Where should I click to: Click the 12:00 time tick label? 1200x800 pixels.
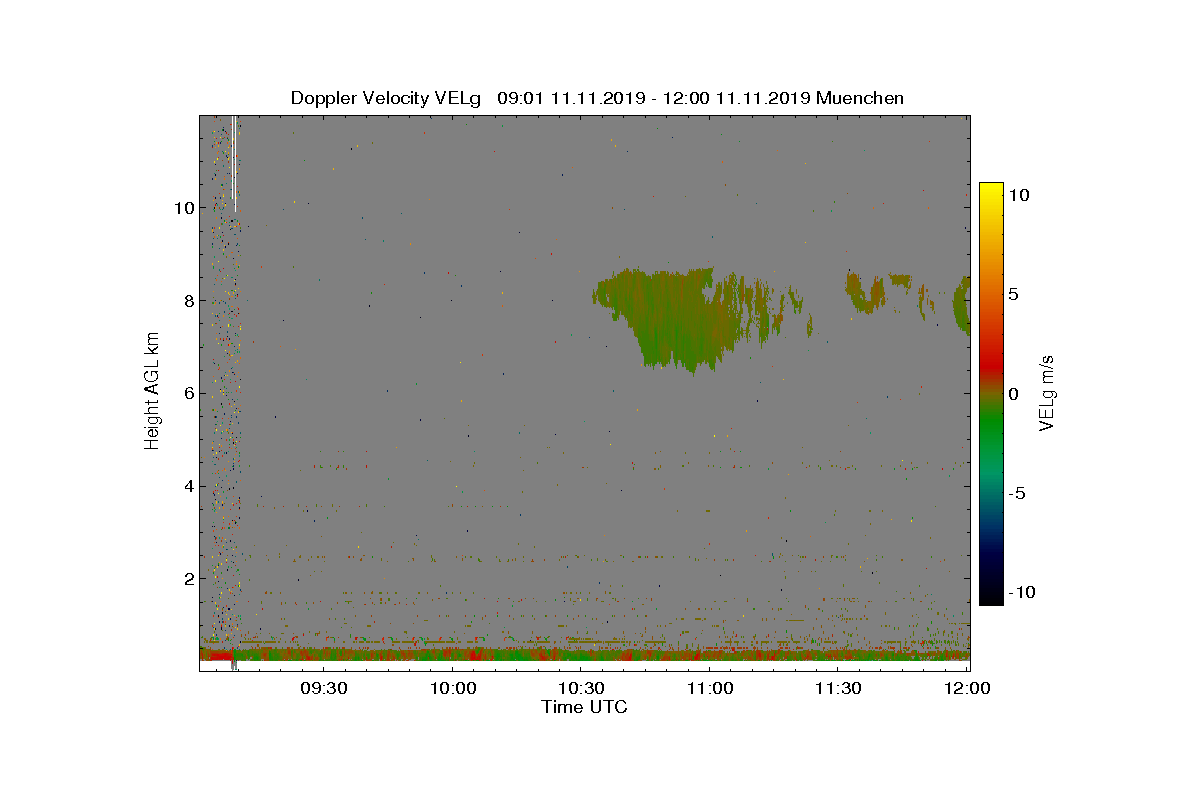pos(967,688)
